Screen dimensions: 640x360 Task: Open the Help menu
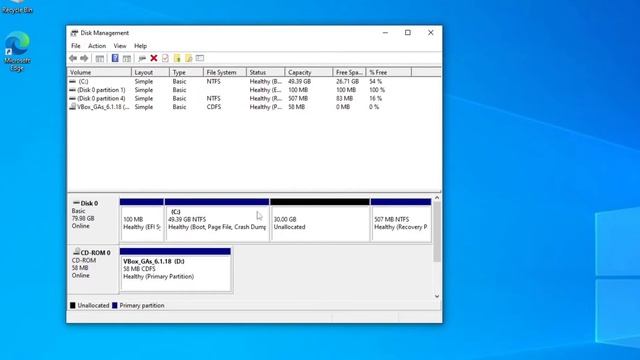click(140, 46)
